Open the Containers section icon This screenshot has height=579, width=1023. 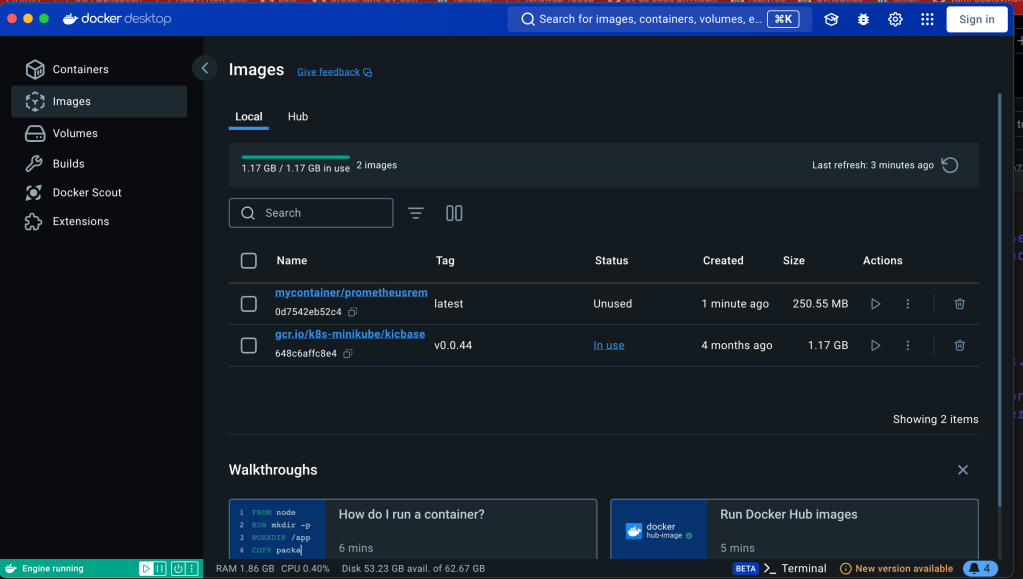[35, 69]
